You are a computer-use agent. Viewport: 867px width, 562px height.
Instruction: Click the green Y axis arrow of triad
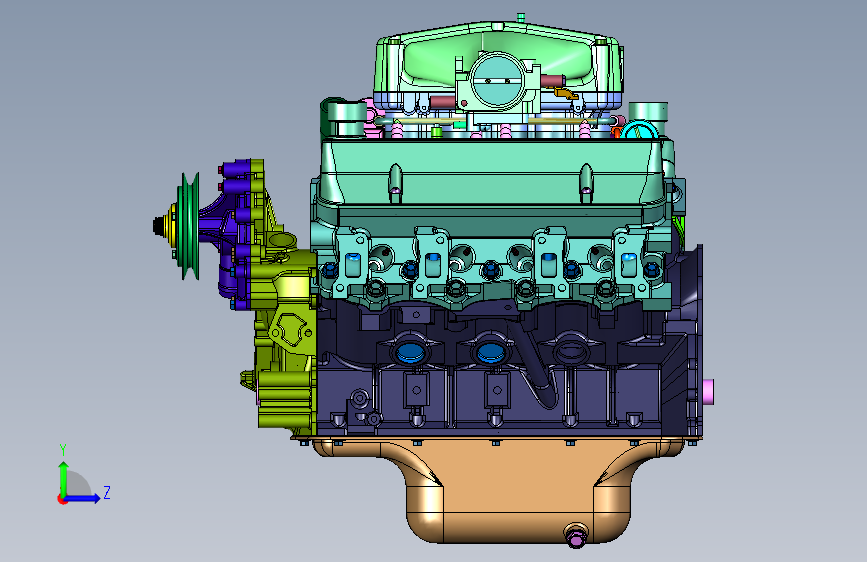(x=63, y=478)
